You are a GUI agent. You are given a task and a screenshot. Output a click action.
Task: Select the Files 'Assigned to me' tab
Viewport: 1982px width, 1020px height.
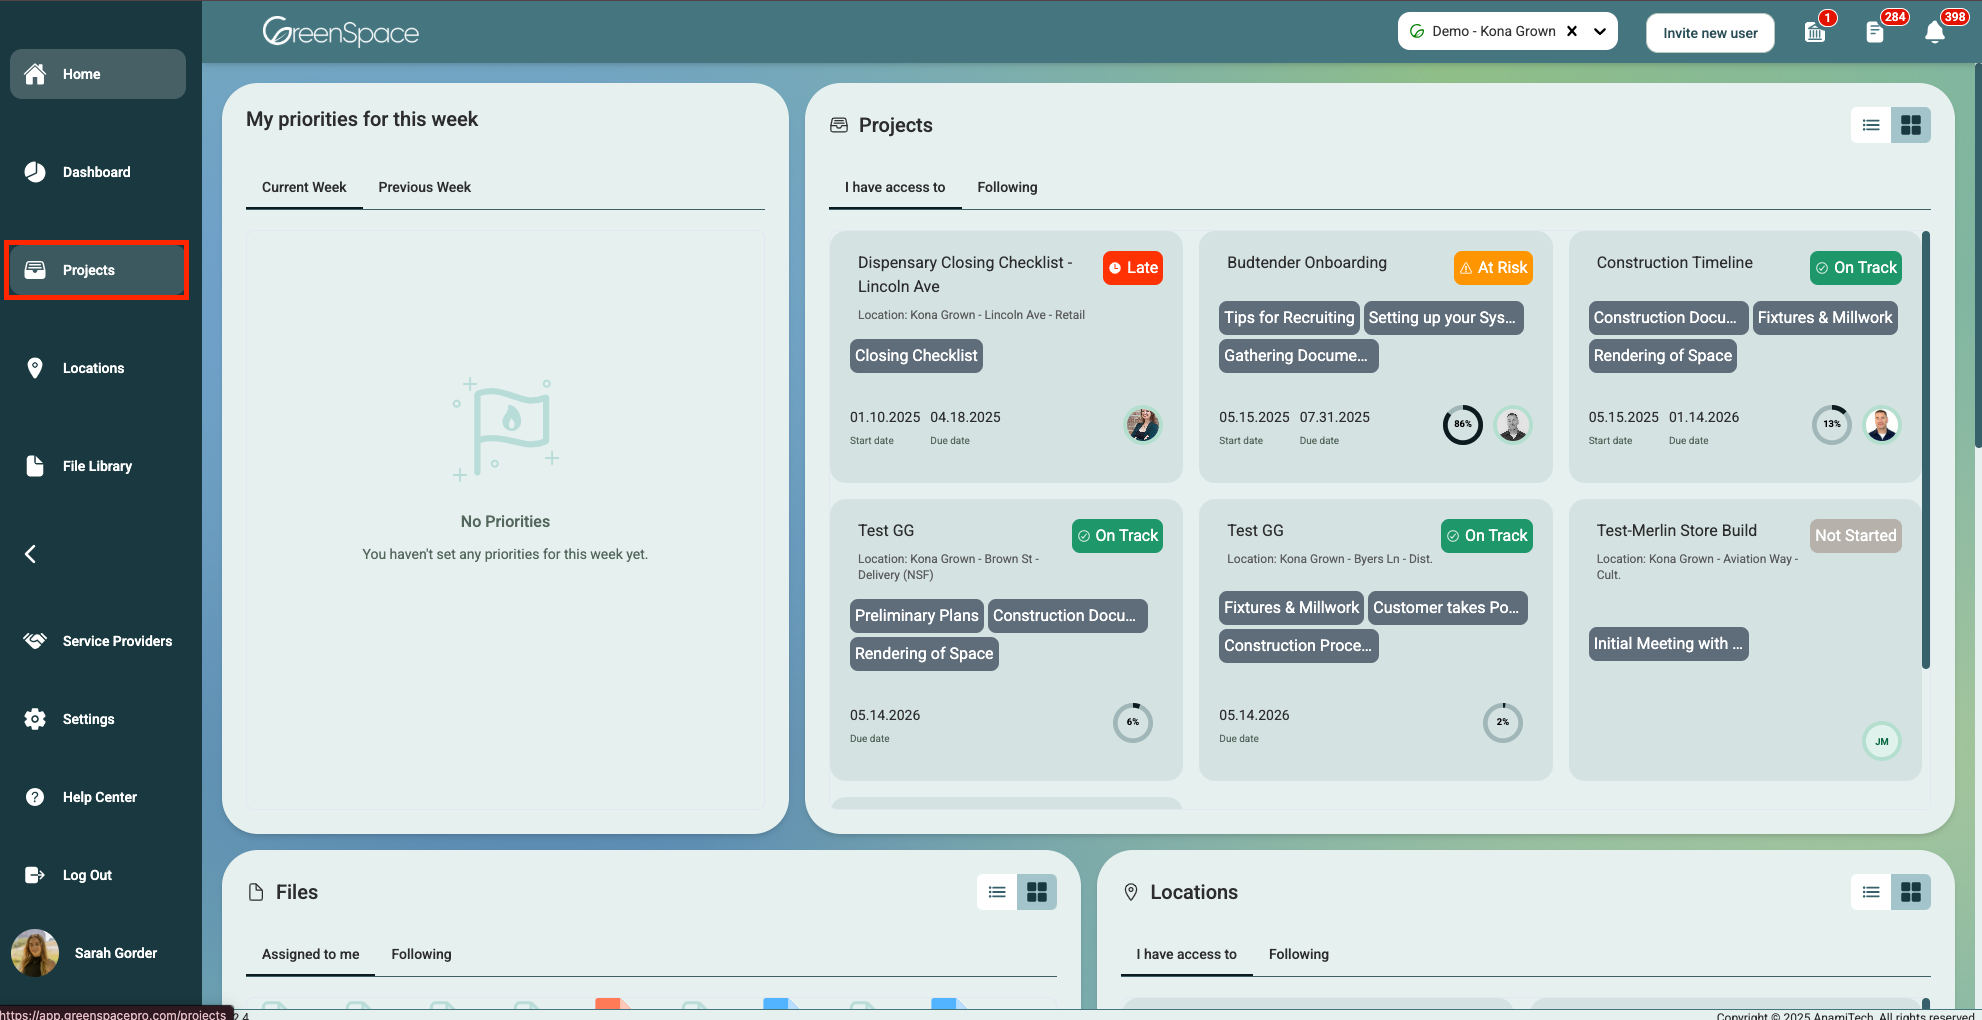(311, 954)
